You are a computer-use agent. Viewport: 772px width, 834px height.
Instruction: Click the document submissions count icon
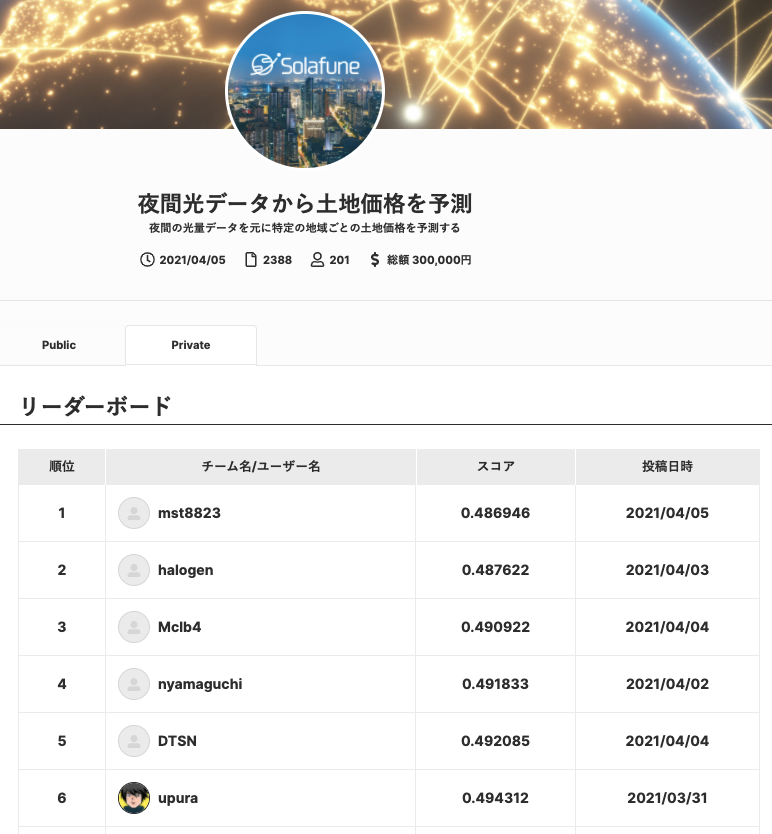[x=251, y=260]
